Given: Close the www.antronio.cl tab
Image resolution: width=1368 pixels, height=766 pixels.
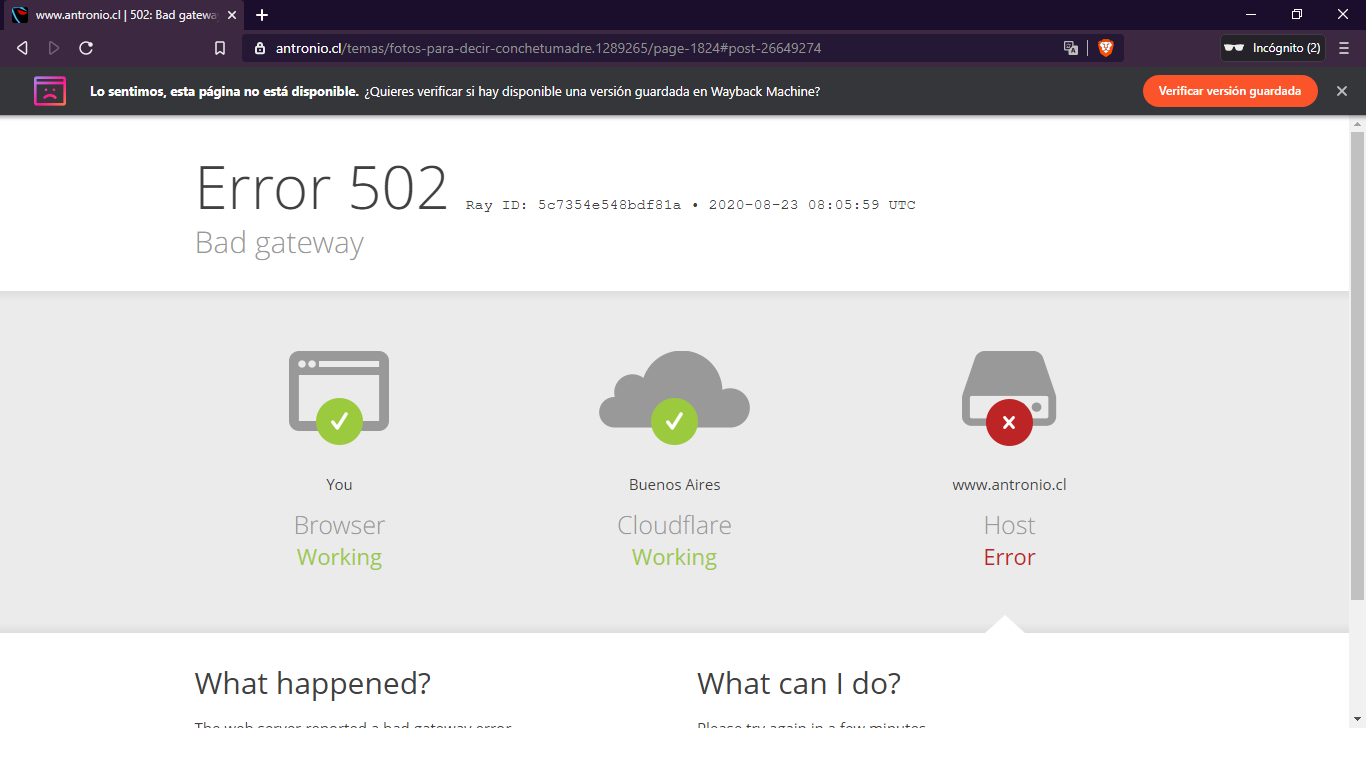Looking at the screenshot, I should [232, 15].
